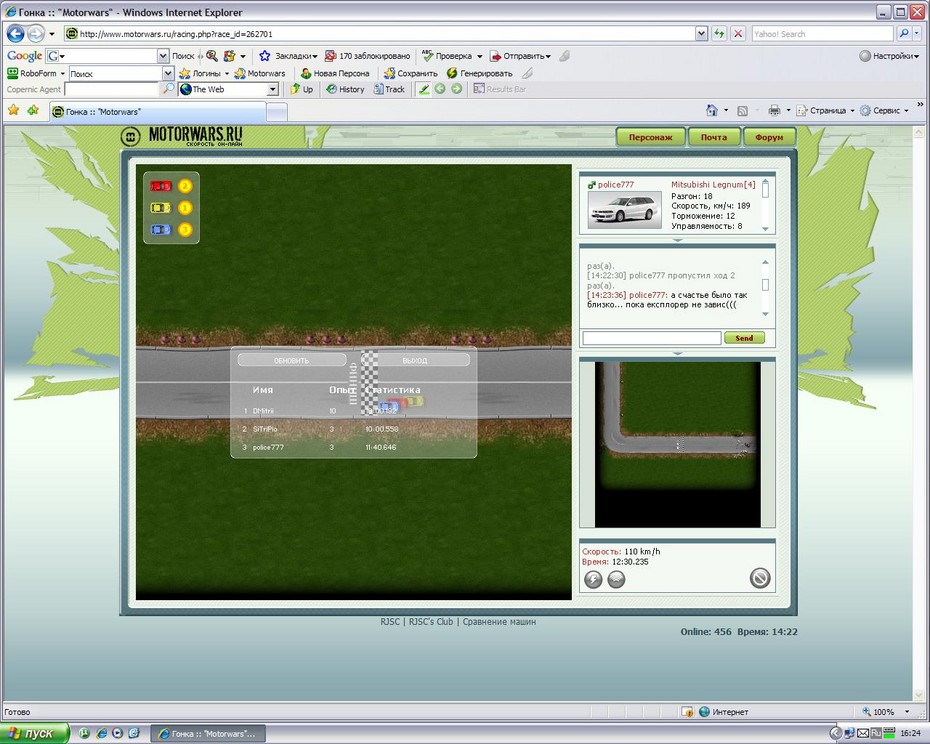The height and width of the screenshot is (744, 930).
Task: Go back with the browser Back arrow
Action: coord(15,34)
